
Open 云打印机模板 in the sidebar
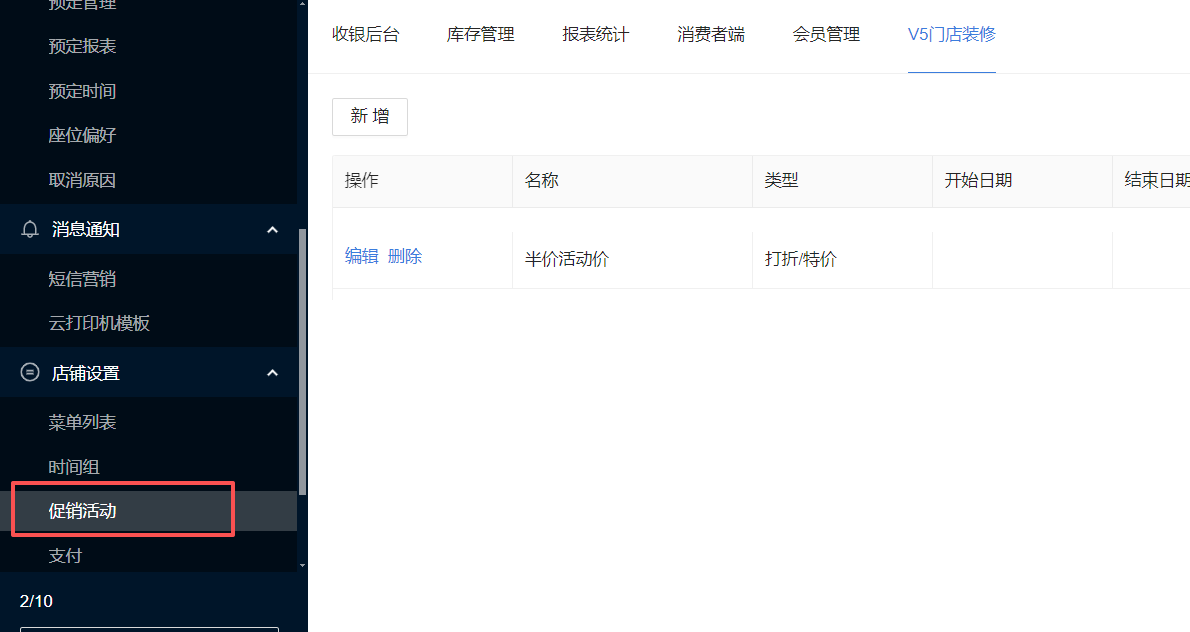click(99, 323)
